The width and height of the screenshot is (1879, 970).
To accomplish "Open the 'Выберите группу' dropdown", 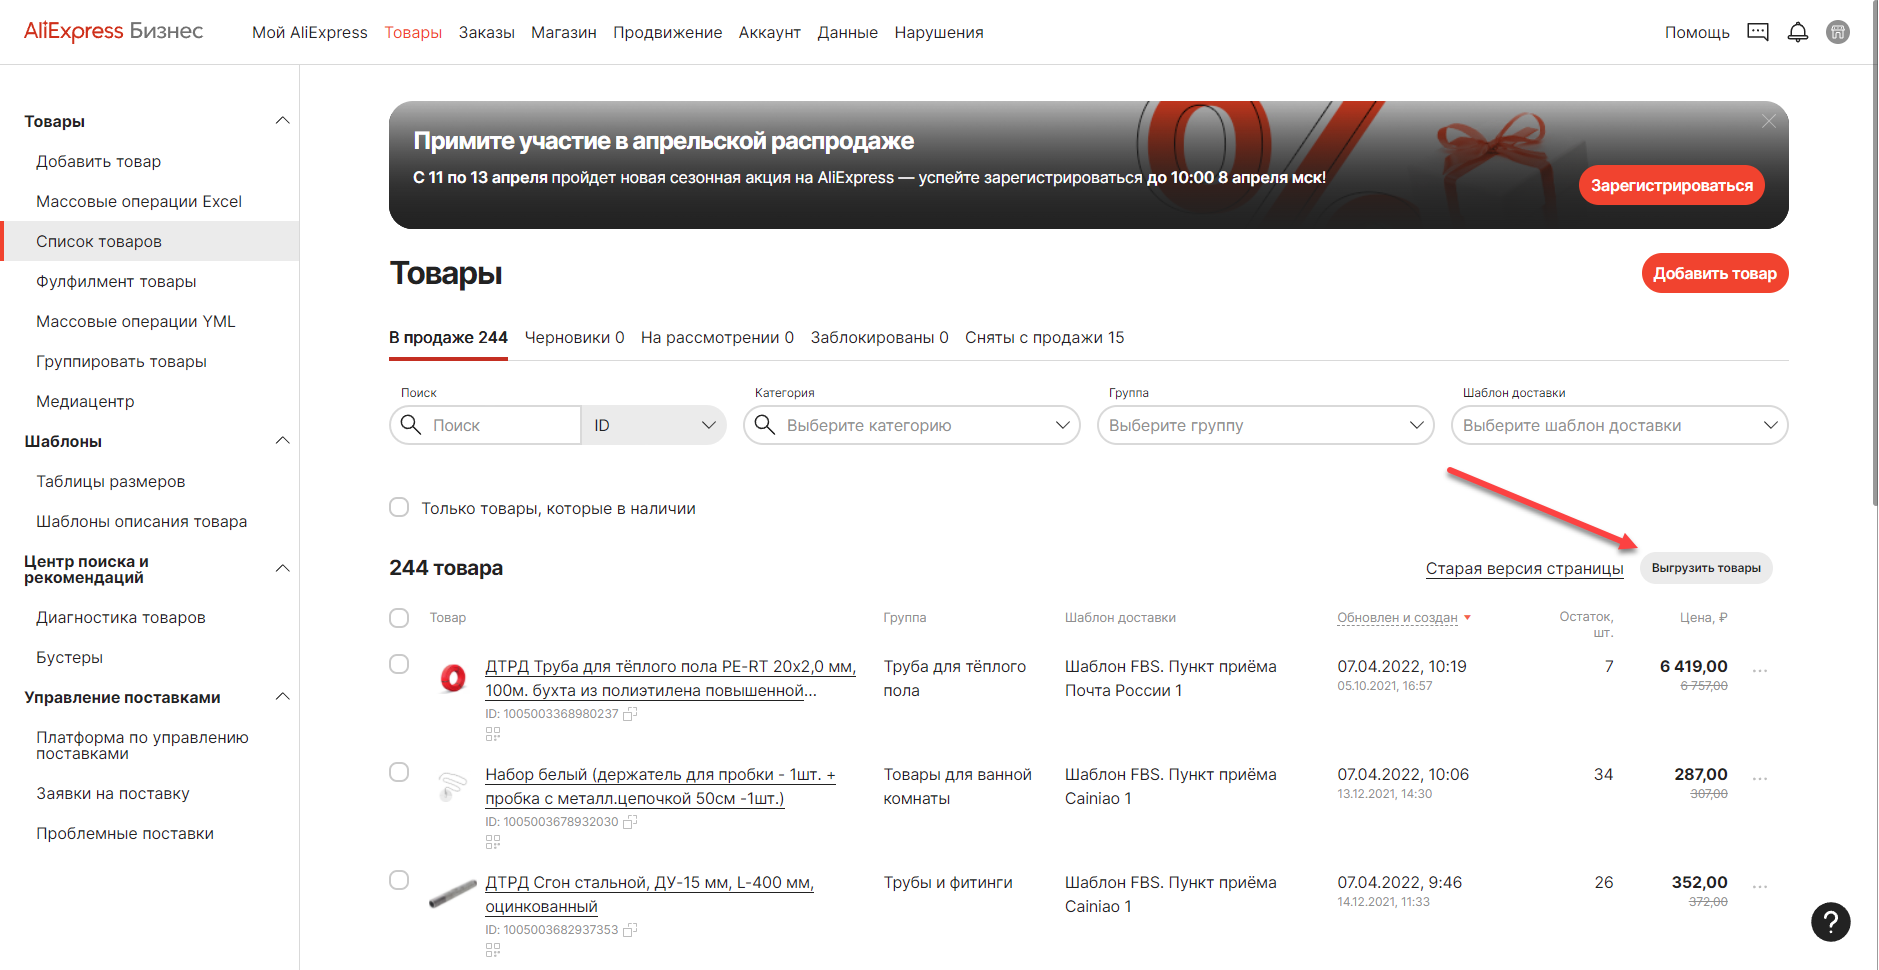I will [1266, 425].
